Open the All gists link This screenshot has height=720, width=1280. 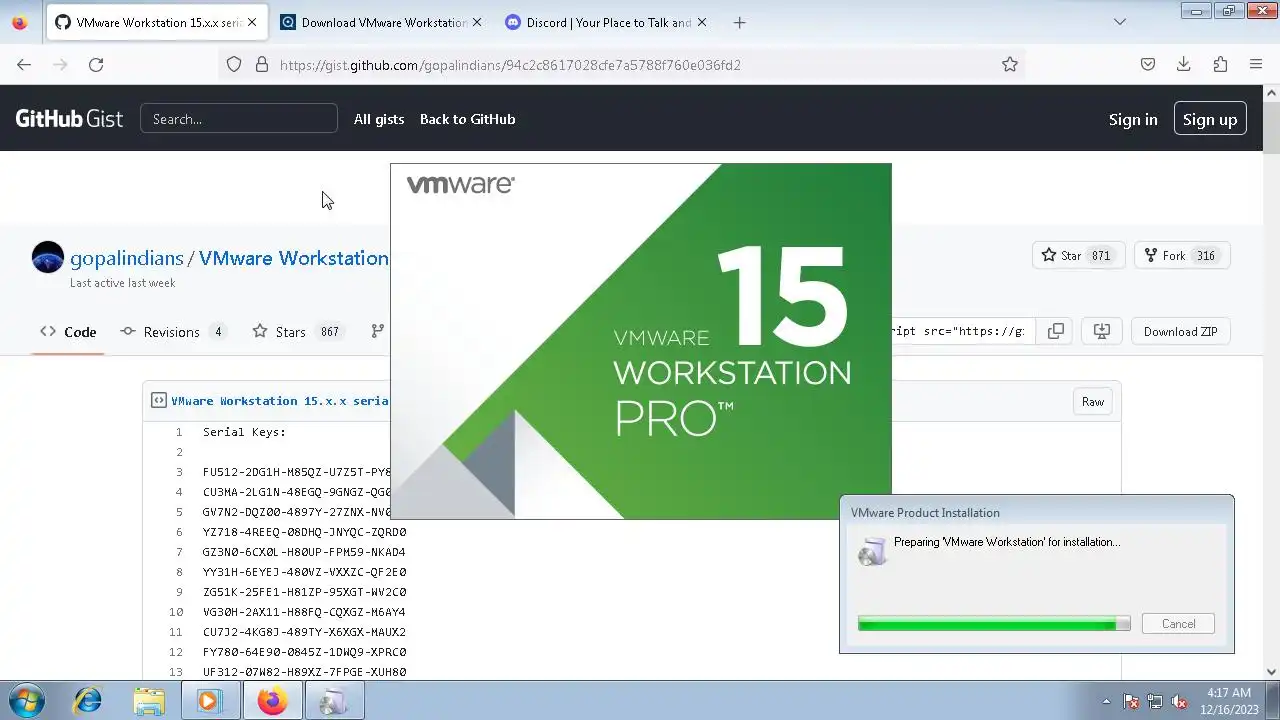379,119
